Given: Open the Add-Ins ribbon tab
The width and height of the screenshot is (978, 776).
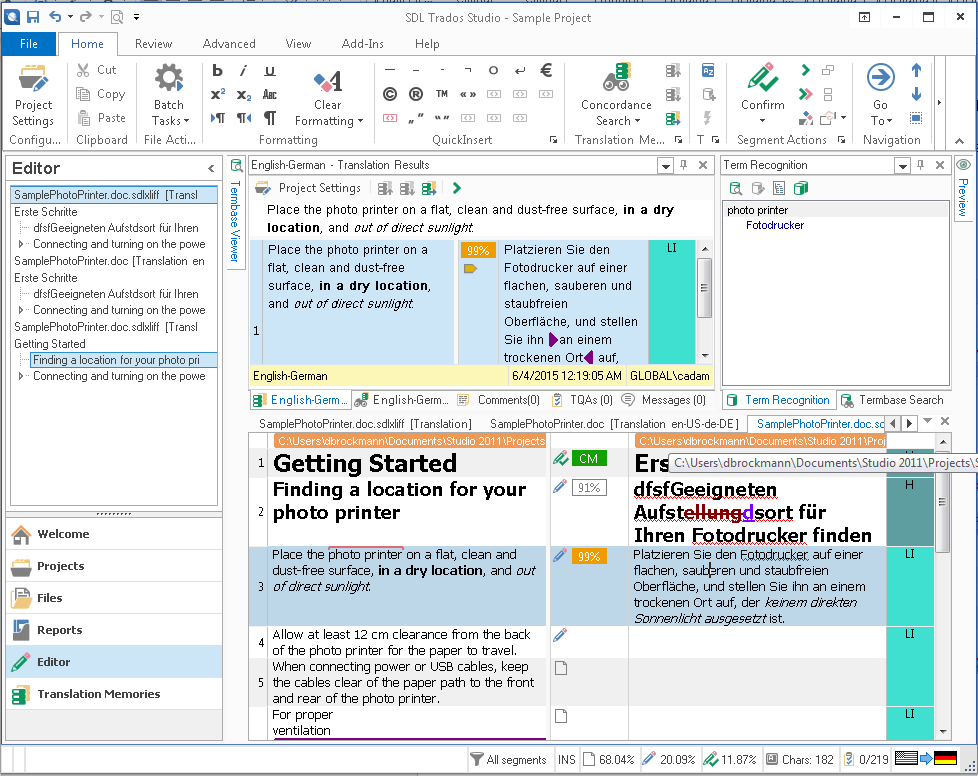Looking at the screenshot, I should click(x=362, y=44).
